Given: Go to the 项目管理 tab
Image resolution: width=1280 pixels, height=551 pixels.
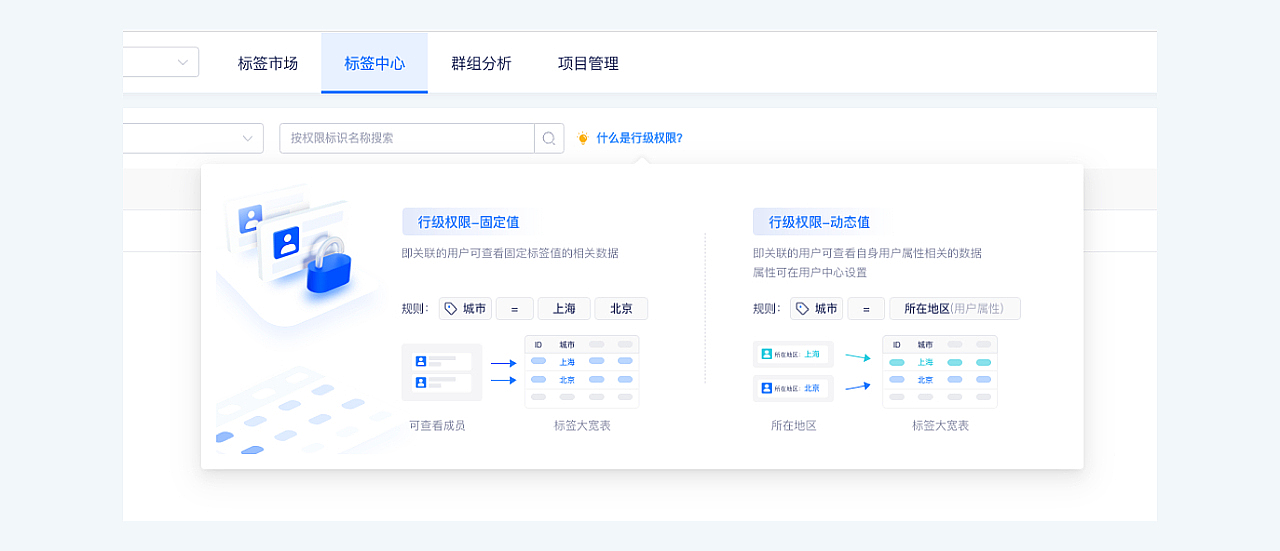Looking at the screenshot, I should [588, 63].
